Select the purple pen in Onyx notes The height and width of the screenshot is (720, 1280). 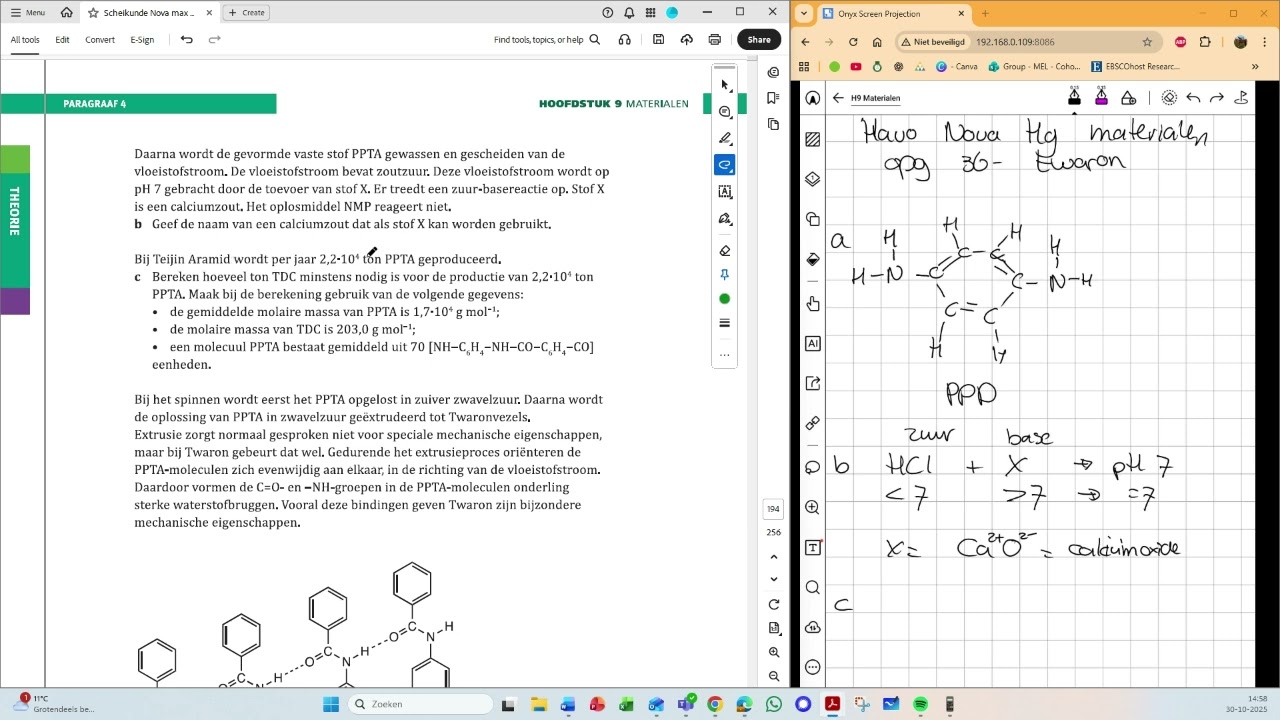point(1101,97)
